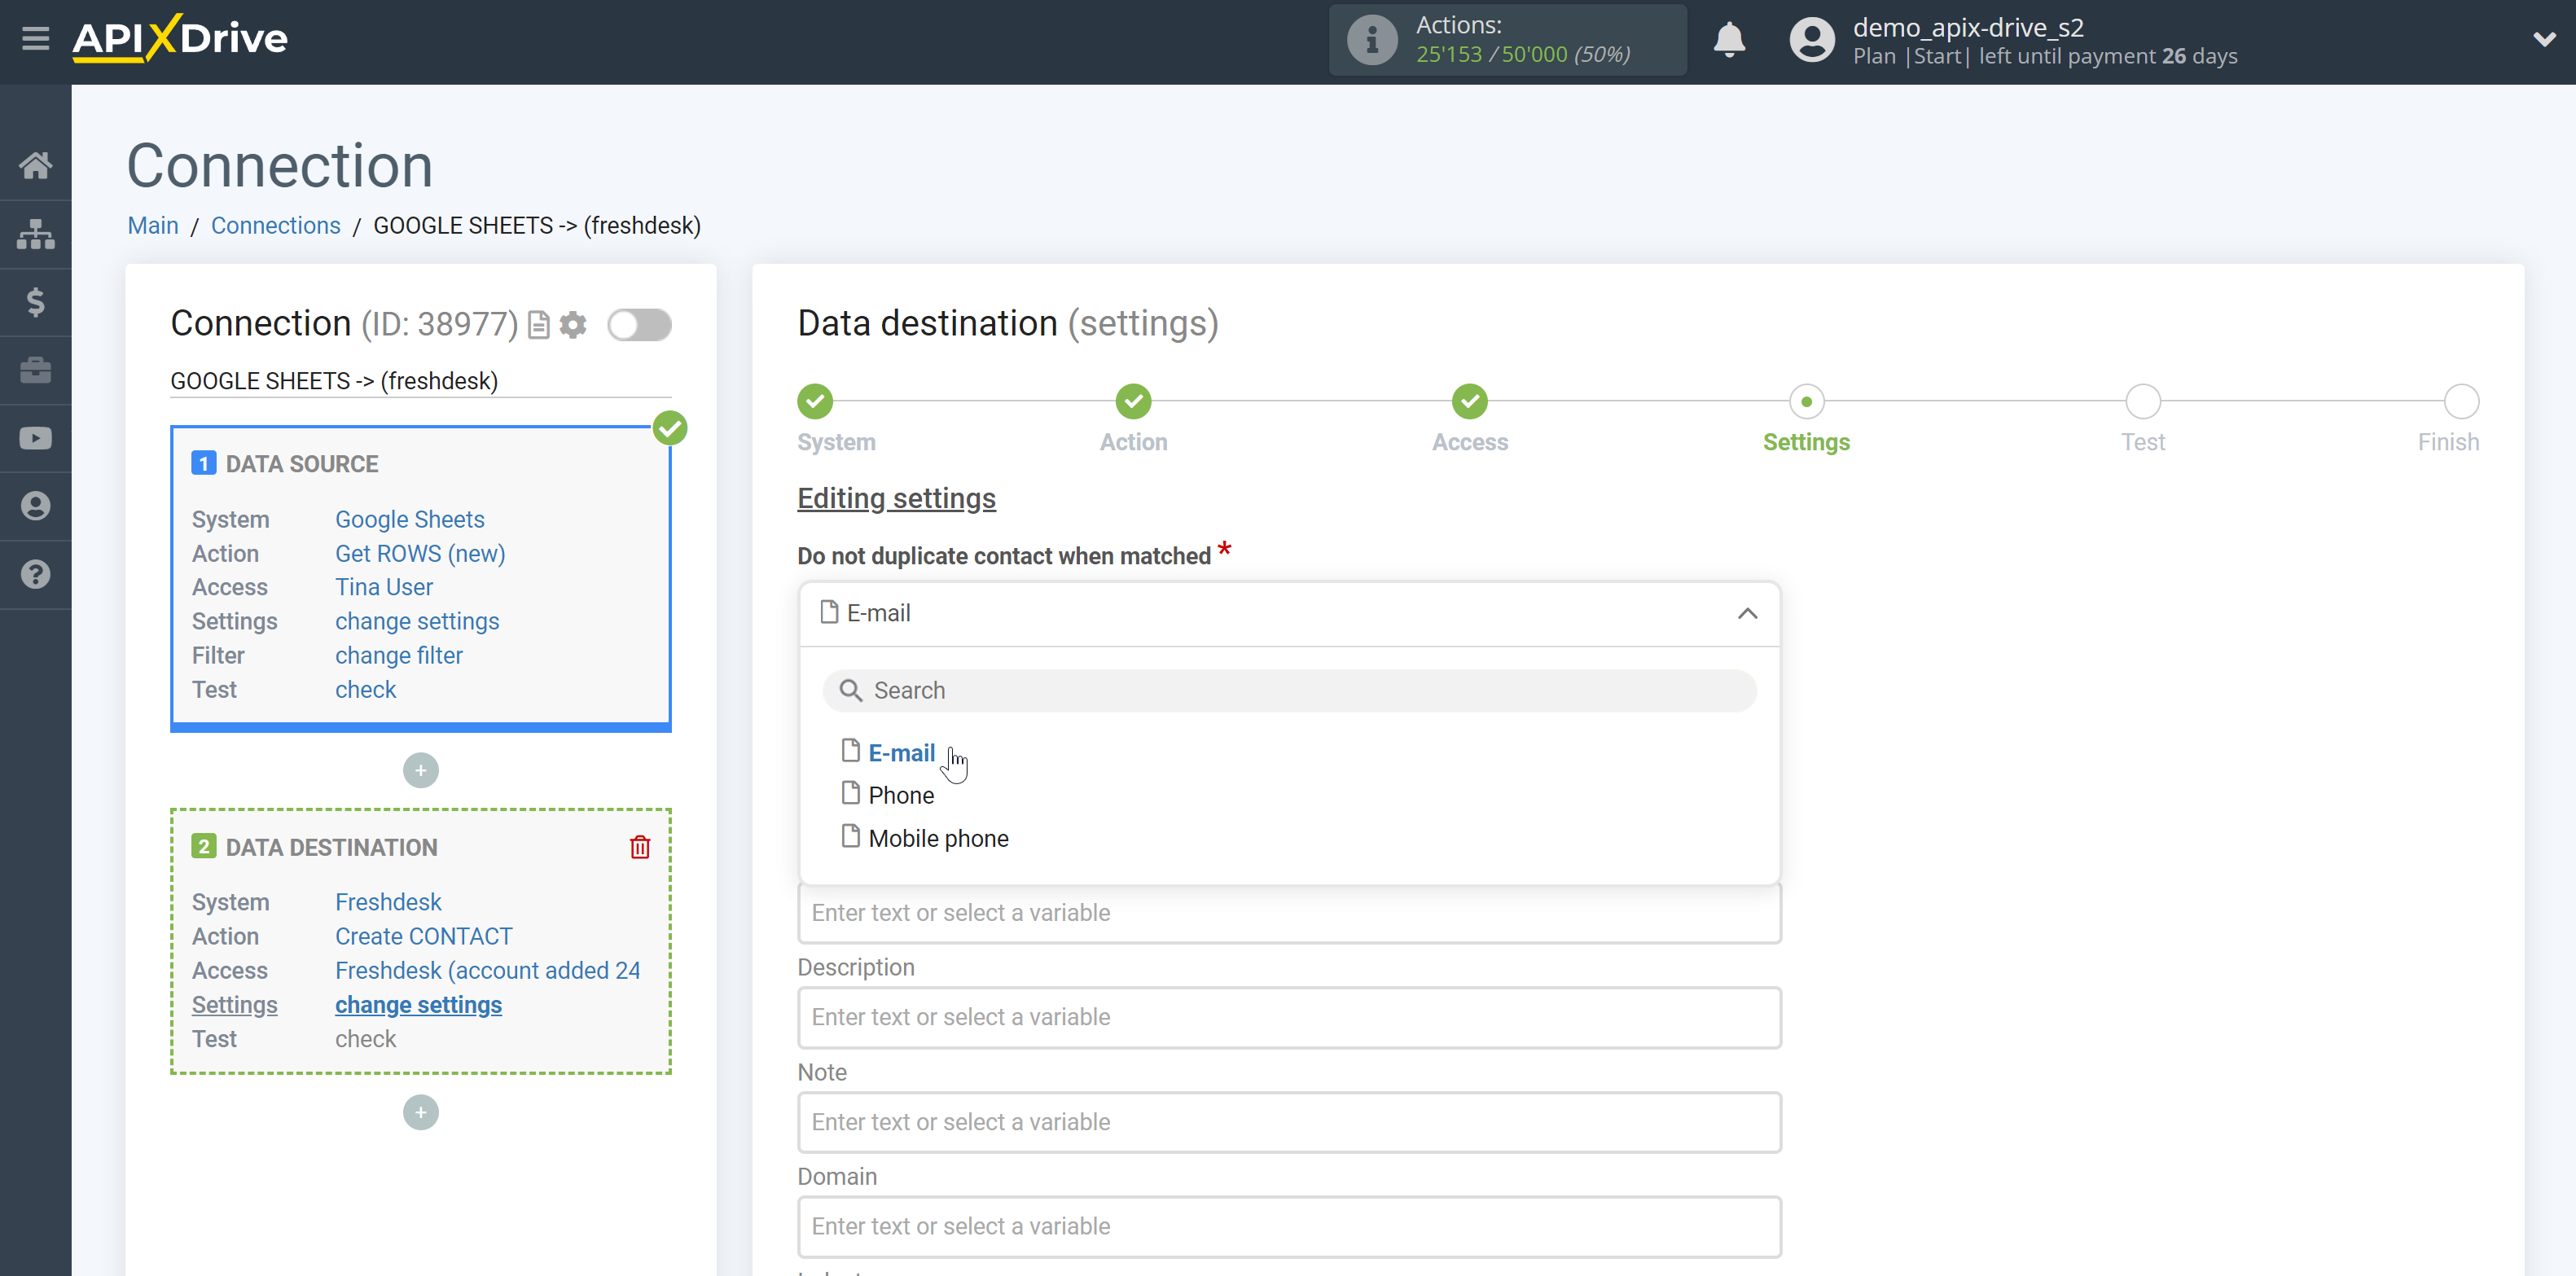The width and height of the screenshot is (2576, 1276).
Task: Click data destination change settings link
Action: click(x=419, y=1005)
